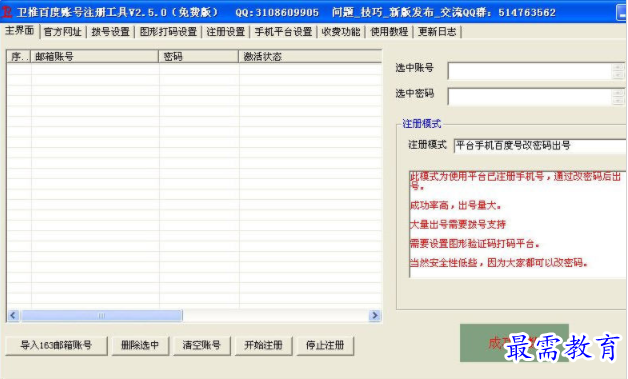Image resolution: width=628 pixels, height=379 pixels.
Task: Open the 注册模式 dropdown
Action: coord(540,146)
